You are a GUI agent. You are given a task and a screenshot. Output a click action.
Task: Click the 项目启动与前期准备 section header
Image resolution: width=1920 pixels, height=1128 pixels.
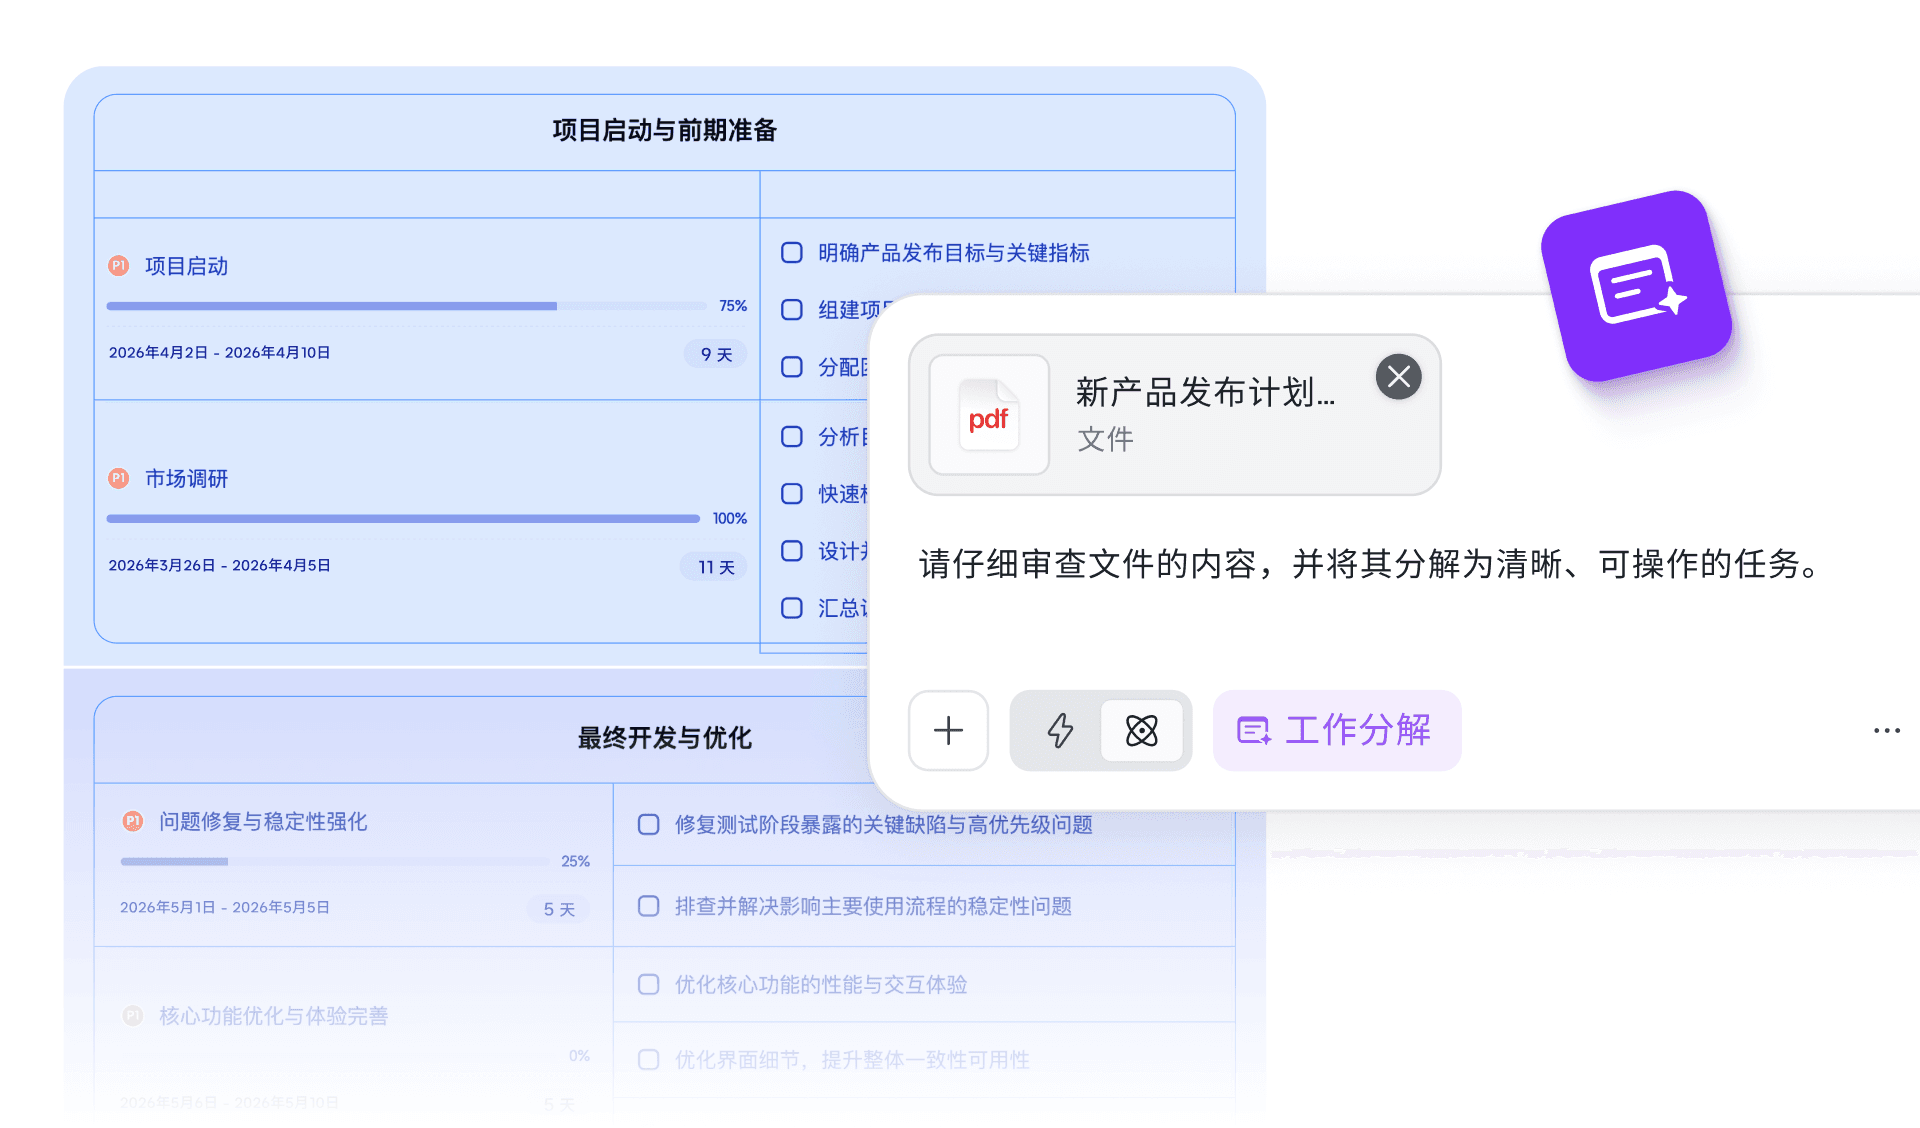click(664, 131)
